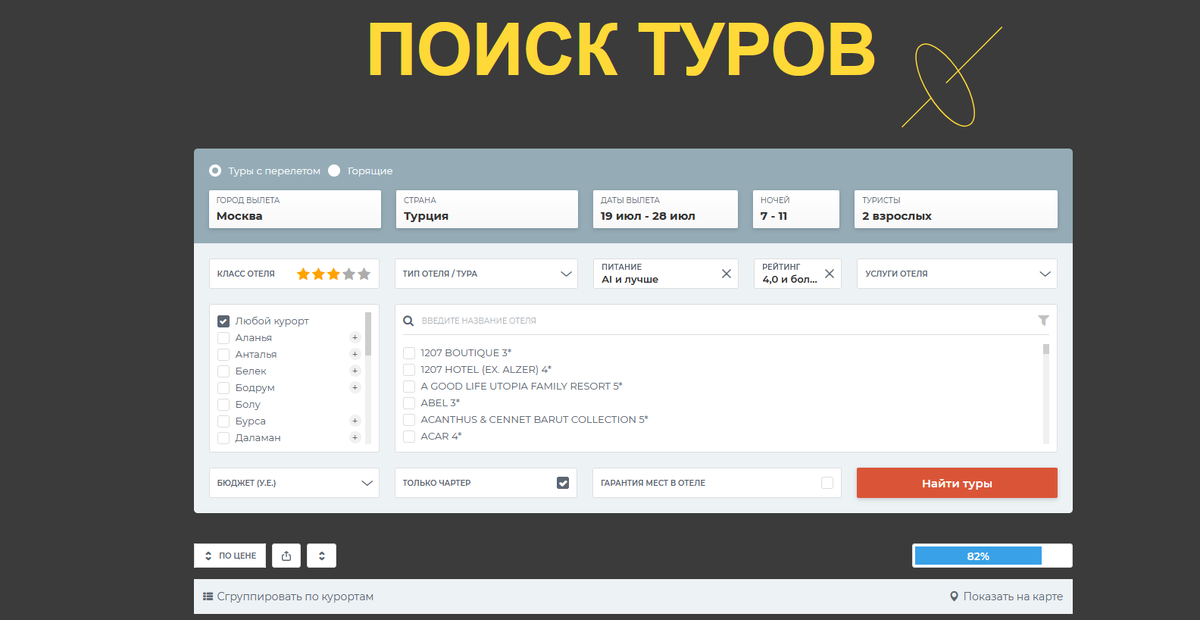
Task: Uncheck the Только чартер checkbox
Action: pyautogui.click(x=563, y=482)
